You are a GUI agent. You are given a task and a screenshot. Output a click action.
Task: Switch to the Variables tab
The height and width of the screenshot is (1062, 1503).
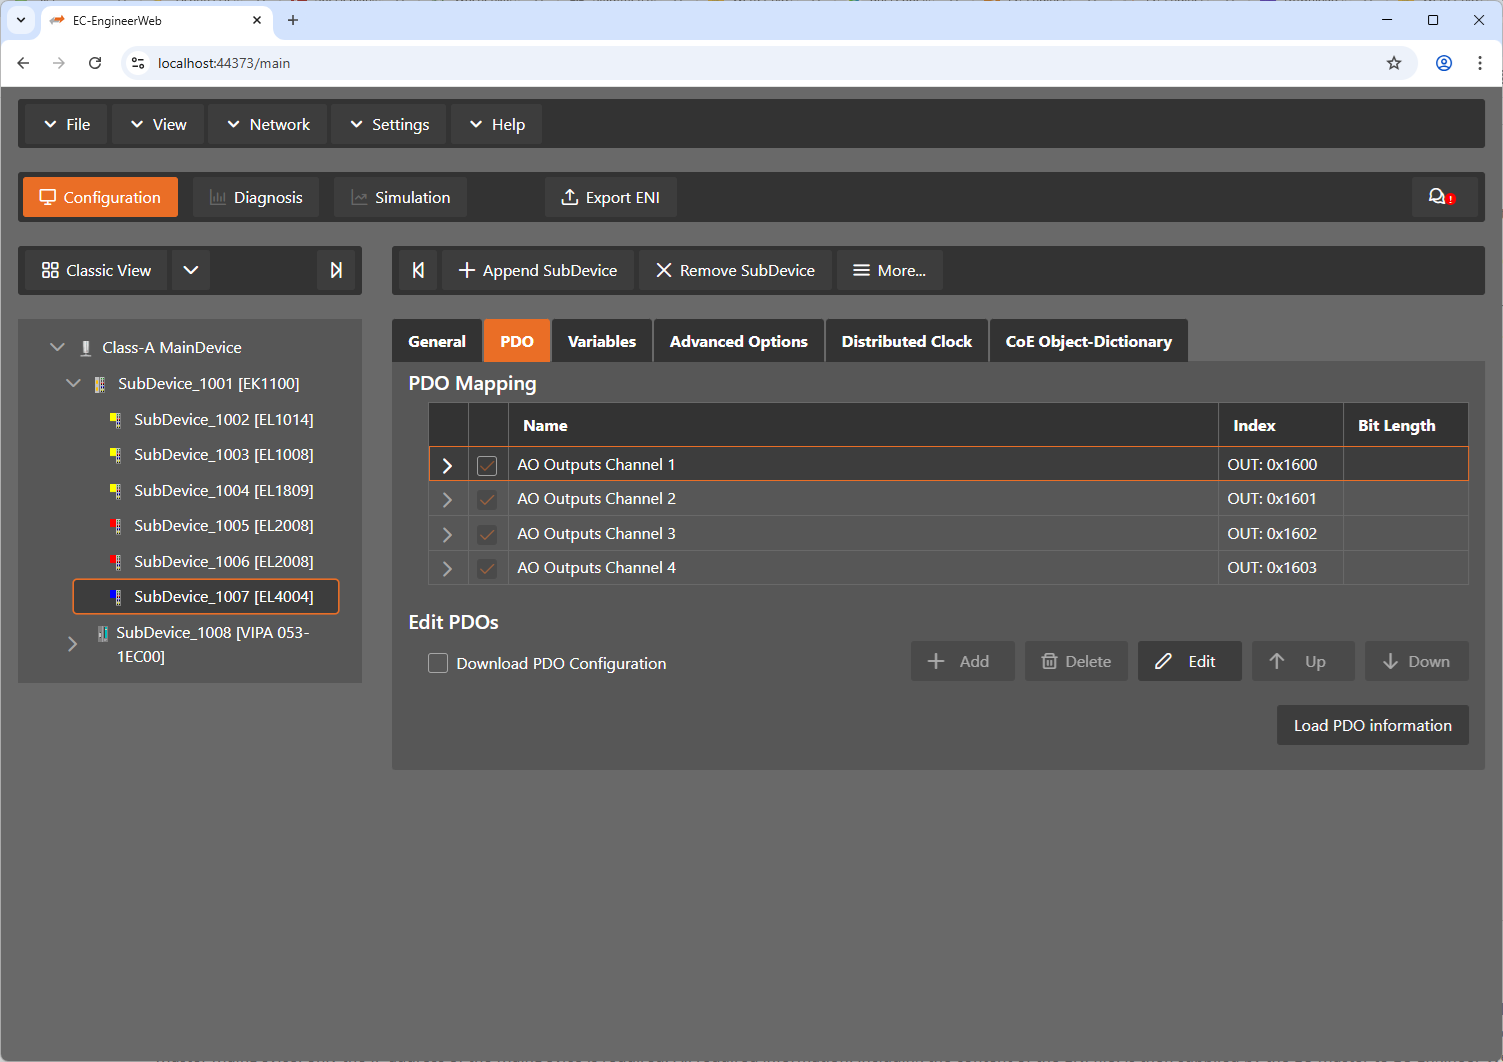click(x=602, y=341)
